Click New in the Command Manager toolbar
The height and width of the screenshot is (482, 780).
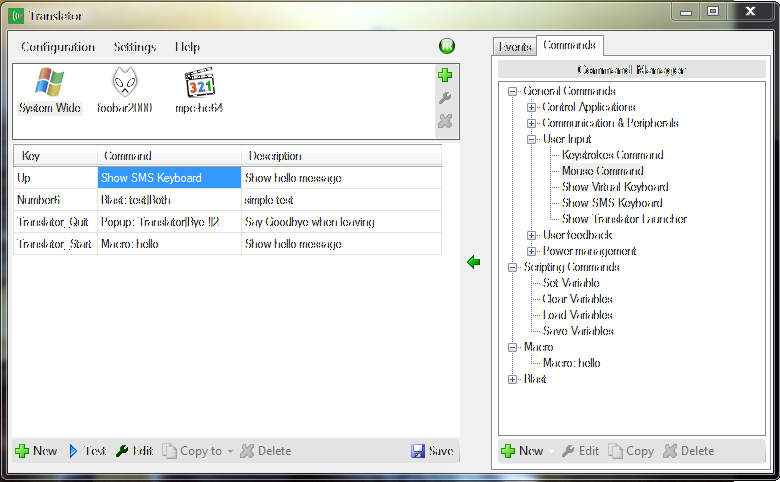(x=522, y=451)
